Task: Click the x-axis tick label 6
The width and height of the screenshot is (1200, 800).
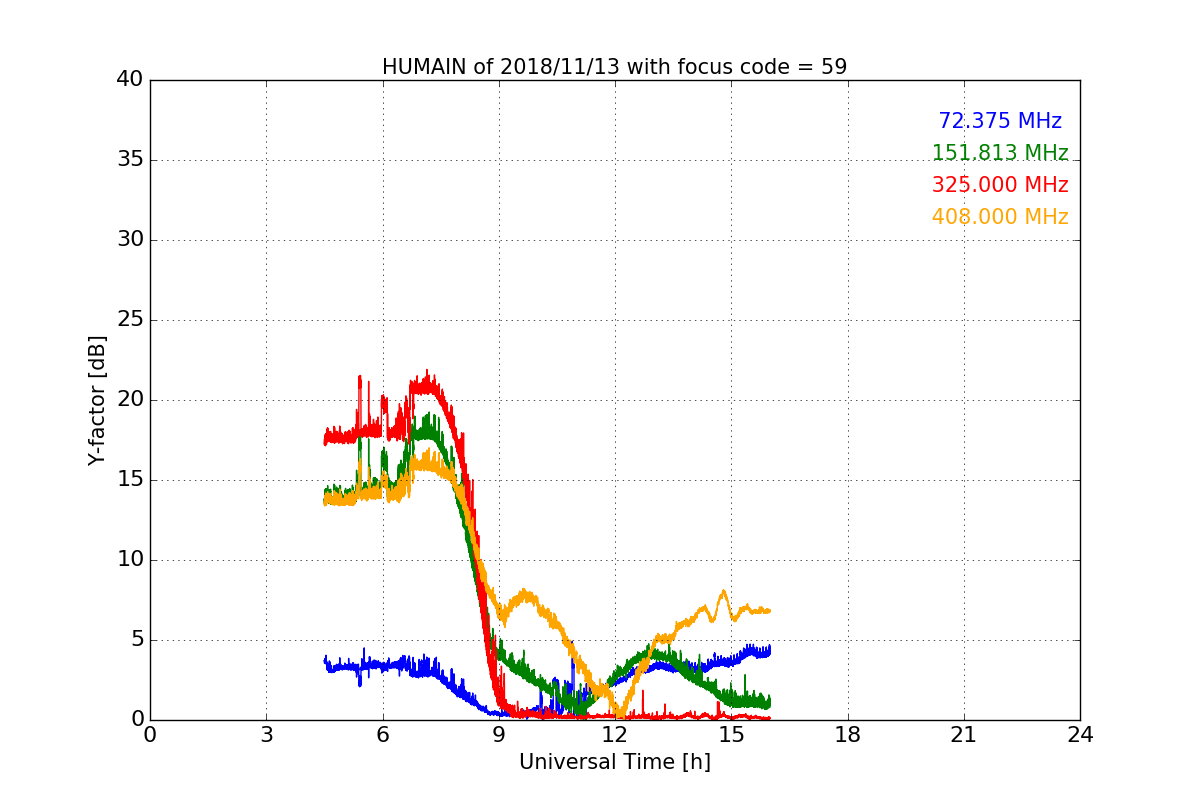Action: (382, 735)
